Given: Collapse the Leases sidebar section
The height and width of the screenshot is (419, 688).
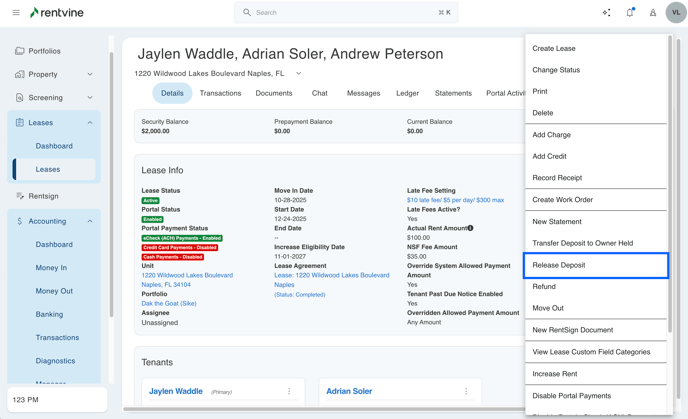Looking at the screenshot, I should pyautogui.click(x=90, y=123).
